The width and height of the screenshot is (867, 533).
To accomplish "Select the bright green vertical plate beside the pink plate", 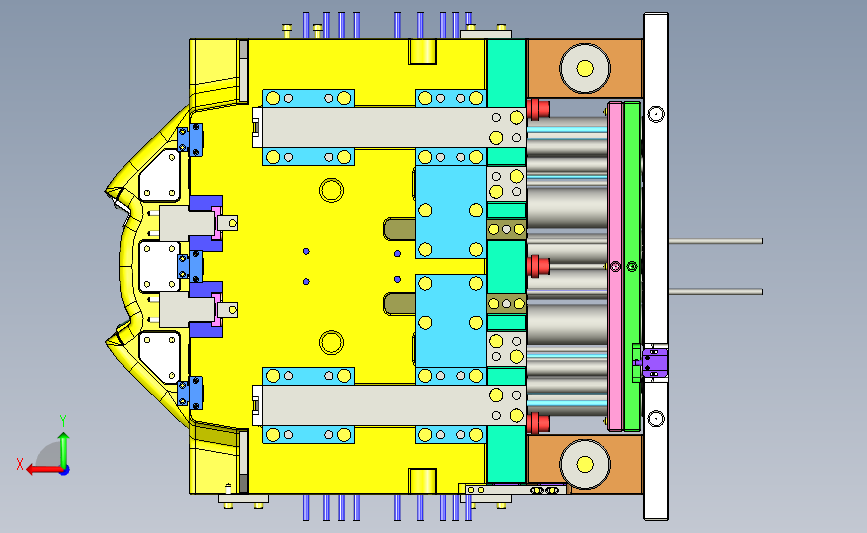I will (x=631, y=266).
